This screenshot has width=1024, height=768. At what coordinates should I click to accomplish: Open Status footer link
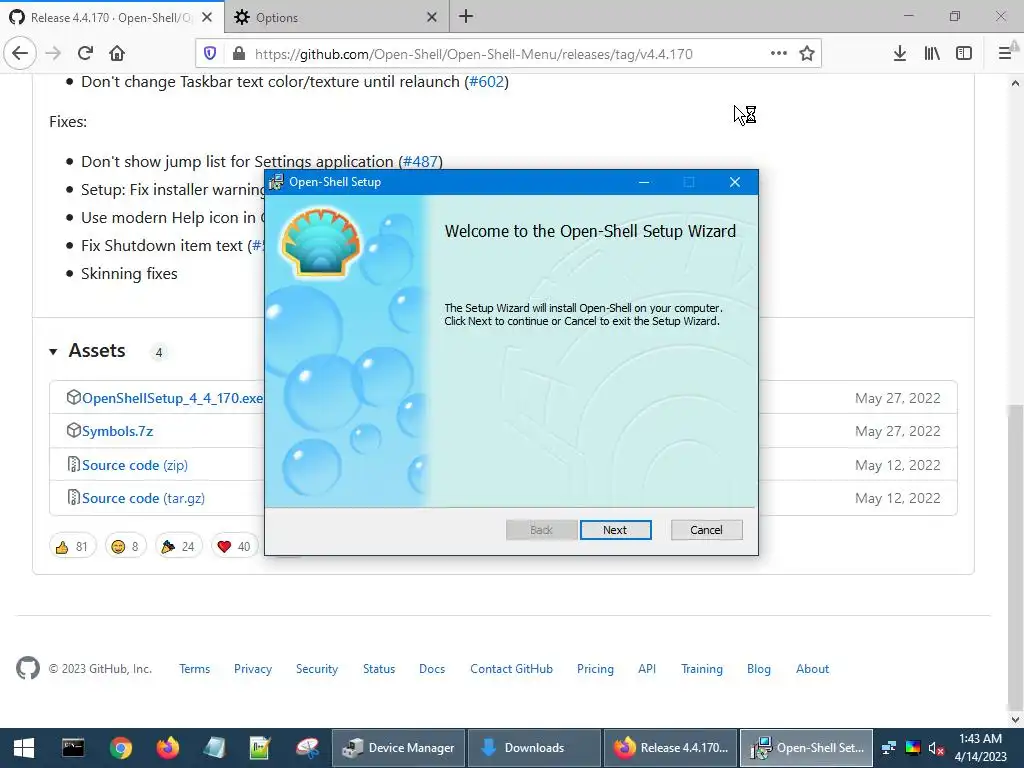click(379, 669)
